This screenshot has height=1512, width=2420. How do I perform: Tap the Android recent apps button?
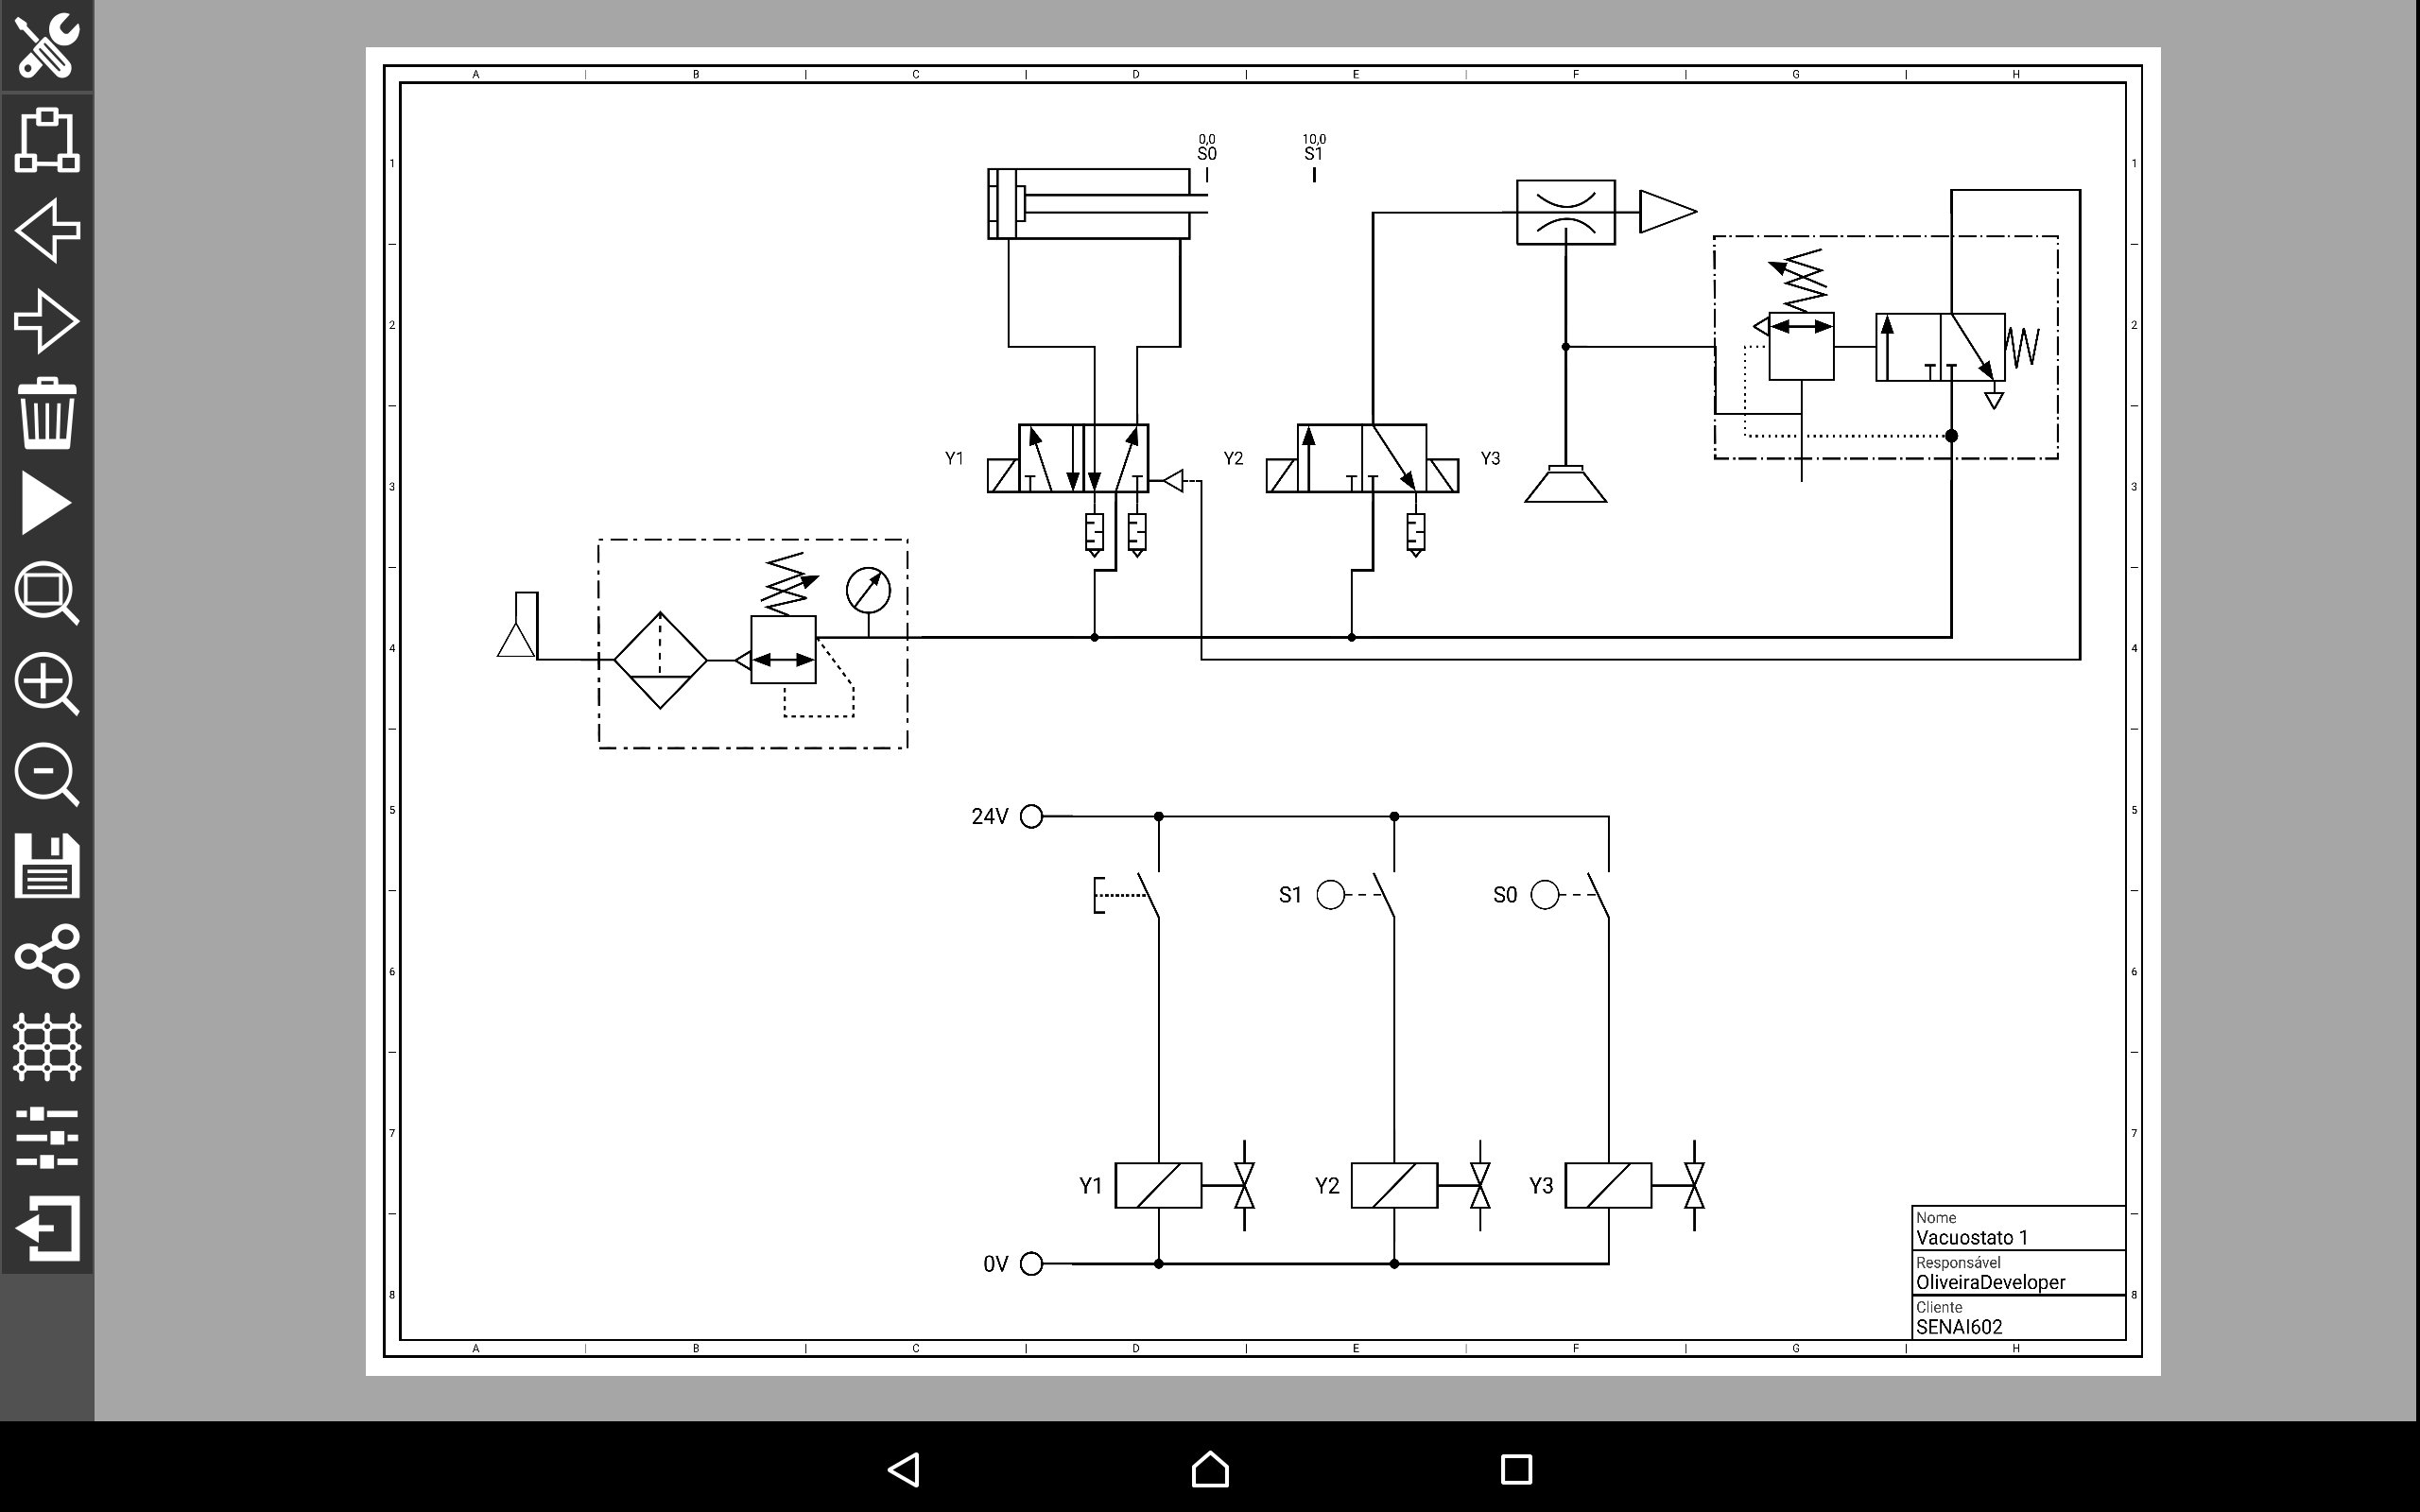pyautogui.click(x=1517, y=1469)
